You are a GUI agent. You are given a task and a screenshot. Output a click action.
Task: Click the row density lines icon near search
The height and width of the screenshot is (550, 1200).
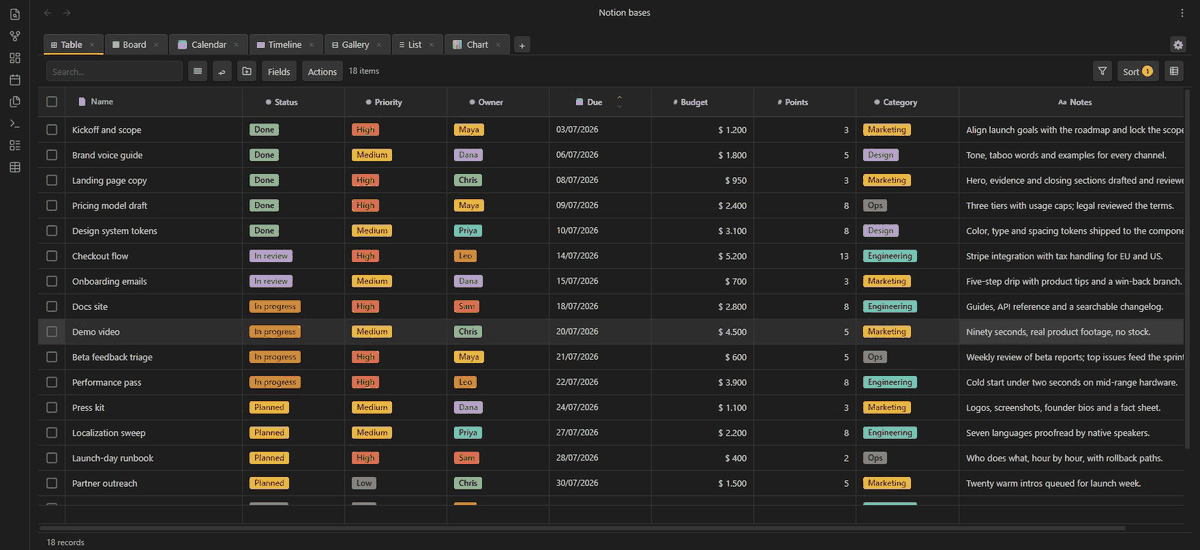pyautogui.click(x=198, y=72)
